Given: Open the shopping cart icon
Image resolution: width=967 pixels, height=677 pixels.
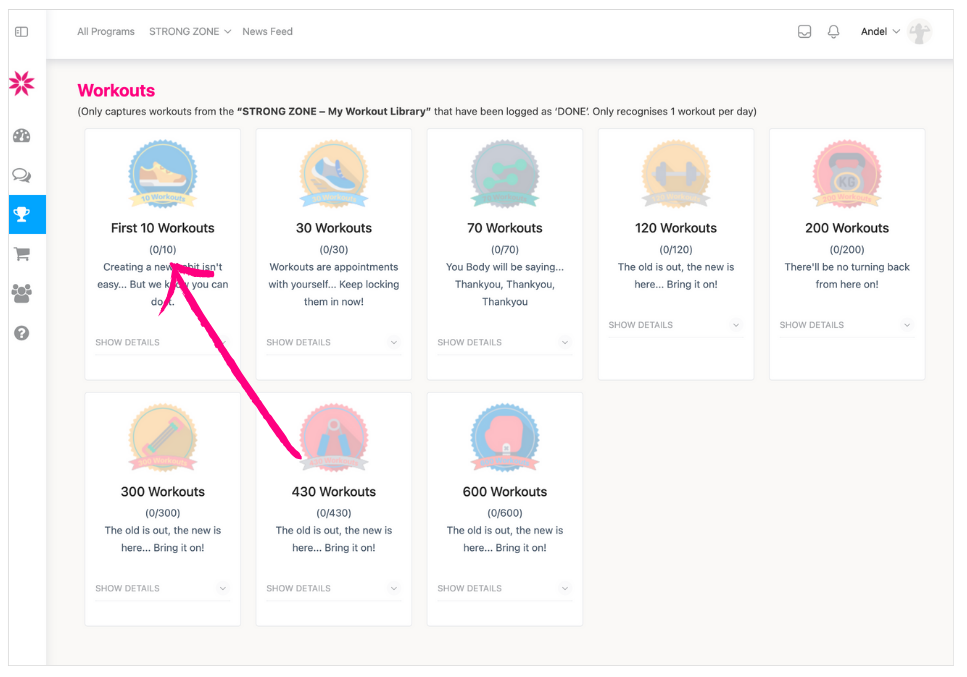Looking at the screenshot, I should (x=21, y=254).
